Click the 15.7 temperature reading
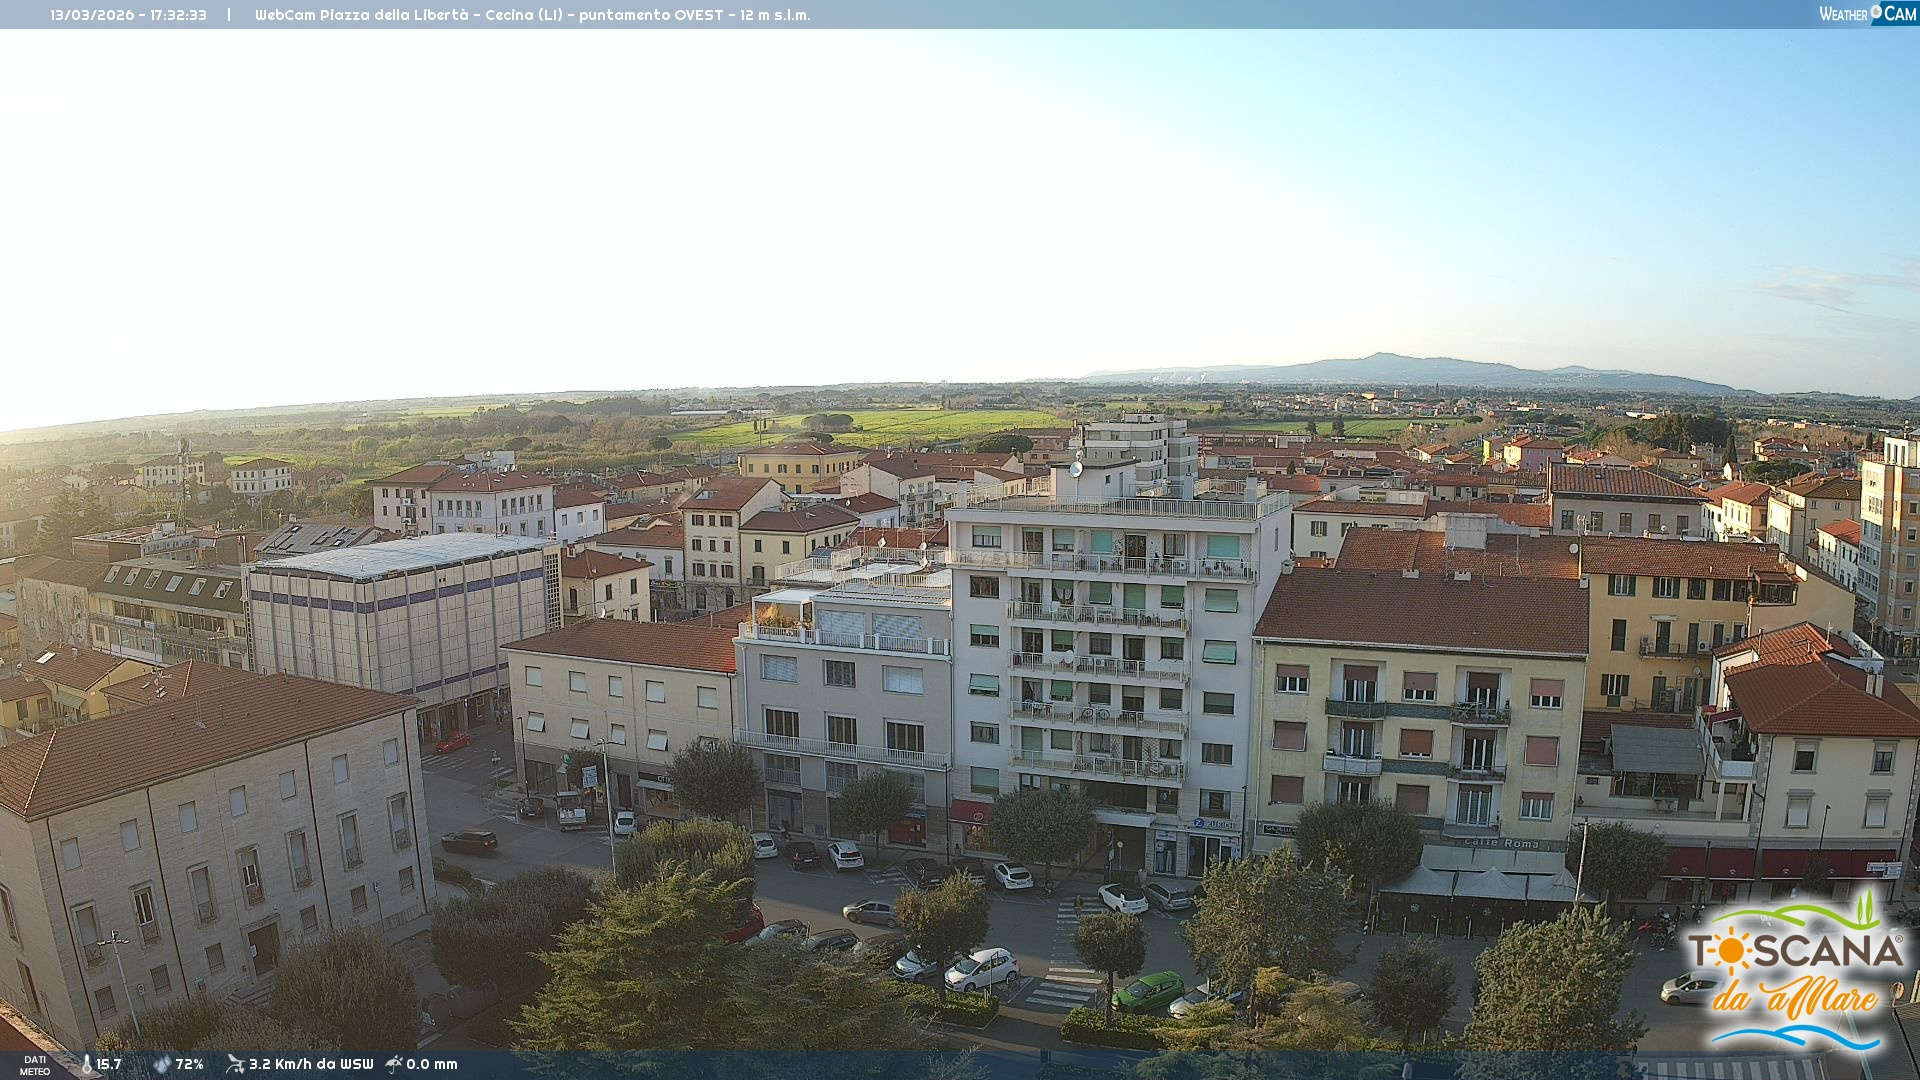1920x1080 pixels. coord(109,1064)
